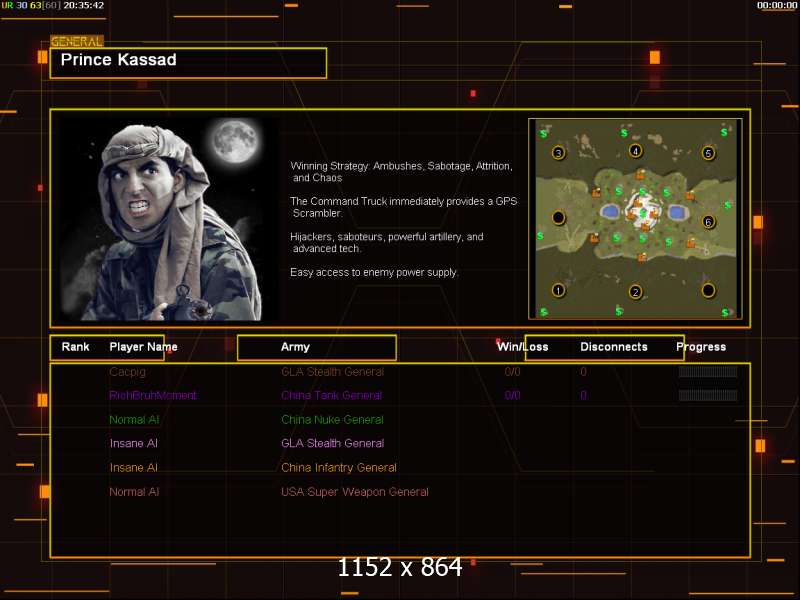Select start position 3 on the minimap
800x600 pixels.
click(558, 153)
